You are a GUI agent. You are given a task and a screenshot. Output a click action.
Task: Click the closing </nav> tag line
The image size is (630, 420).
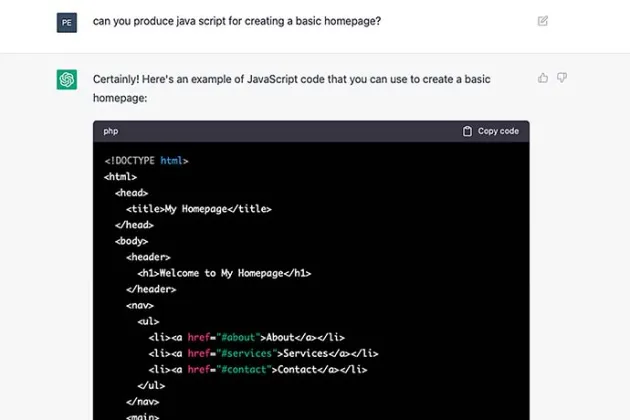click(143, 402)
